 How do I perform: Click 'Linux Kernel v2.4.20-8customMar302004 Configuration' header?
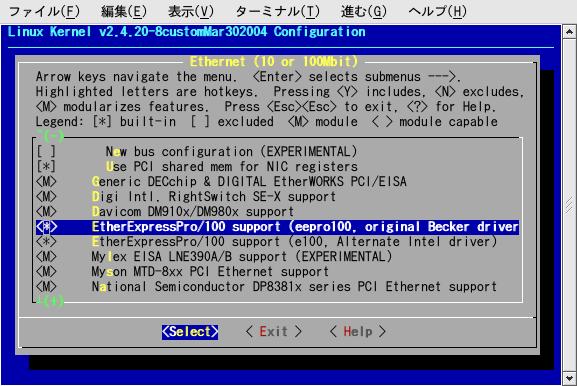(187, 32)
